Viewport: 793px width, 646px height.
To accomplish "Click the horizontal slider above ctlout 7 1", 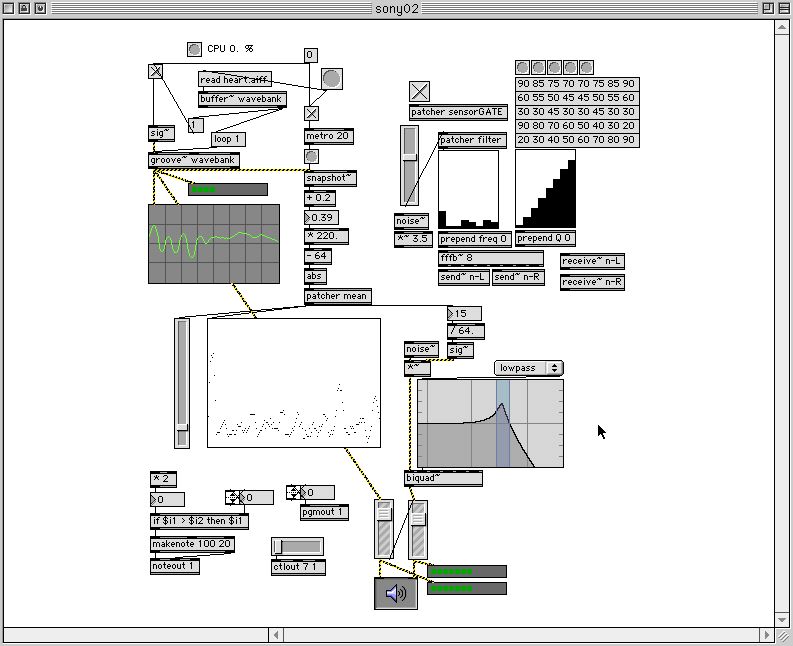I will (x=297, y=546).
